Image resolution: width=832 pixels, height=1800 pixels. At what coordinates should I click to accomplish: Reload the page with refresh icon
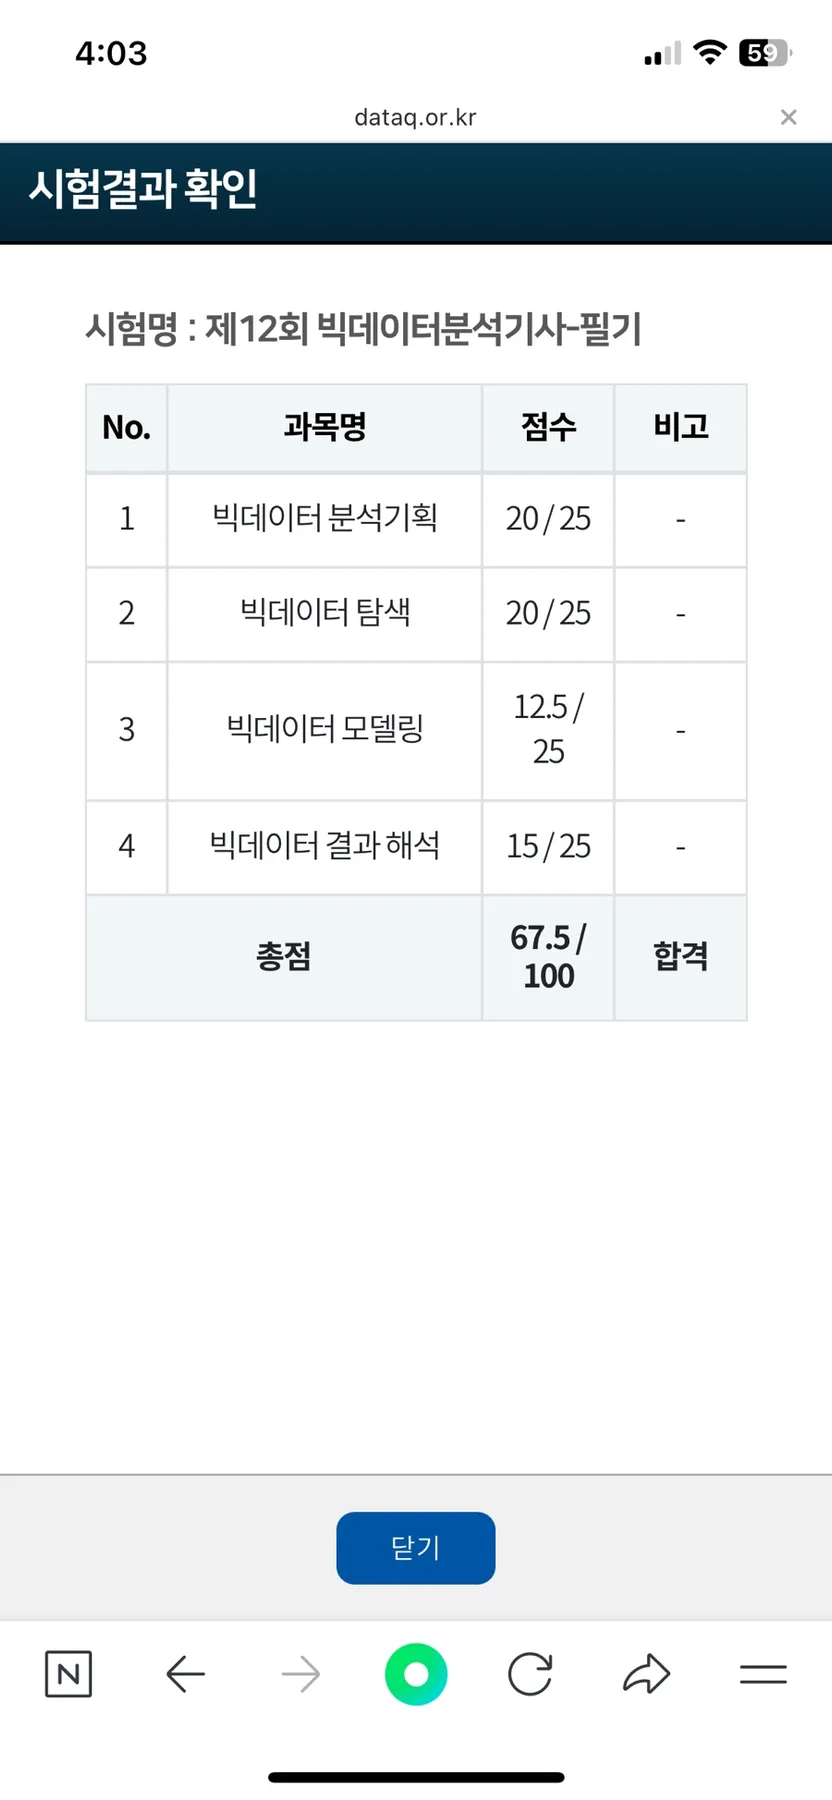click(530, 1673)
